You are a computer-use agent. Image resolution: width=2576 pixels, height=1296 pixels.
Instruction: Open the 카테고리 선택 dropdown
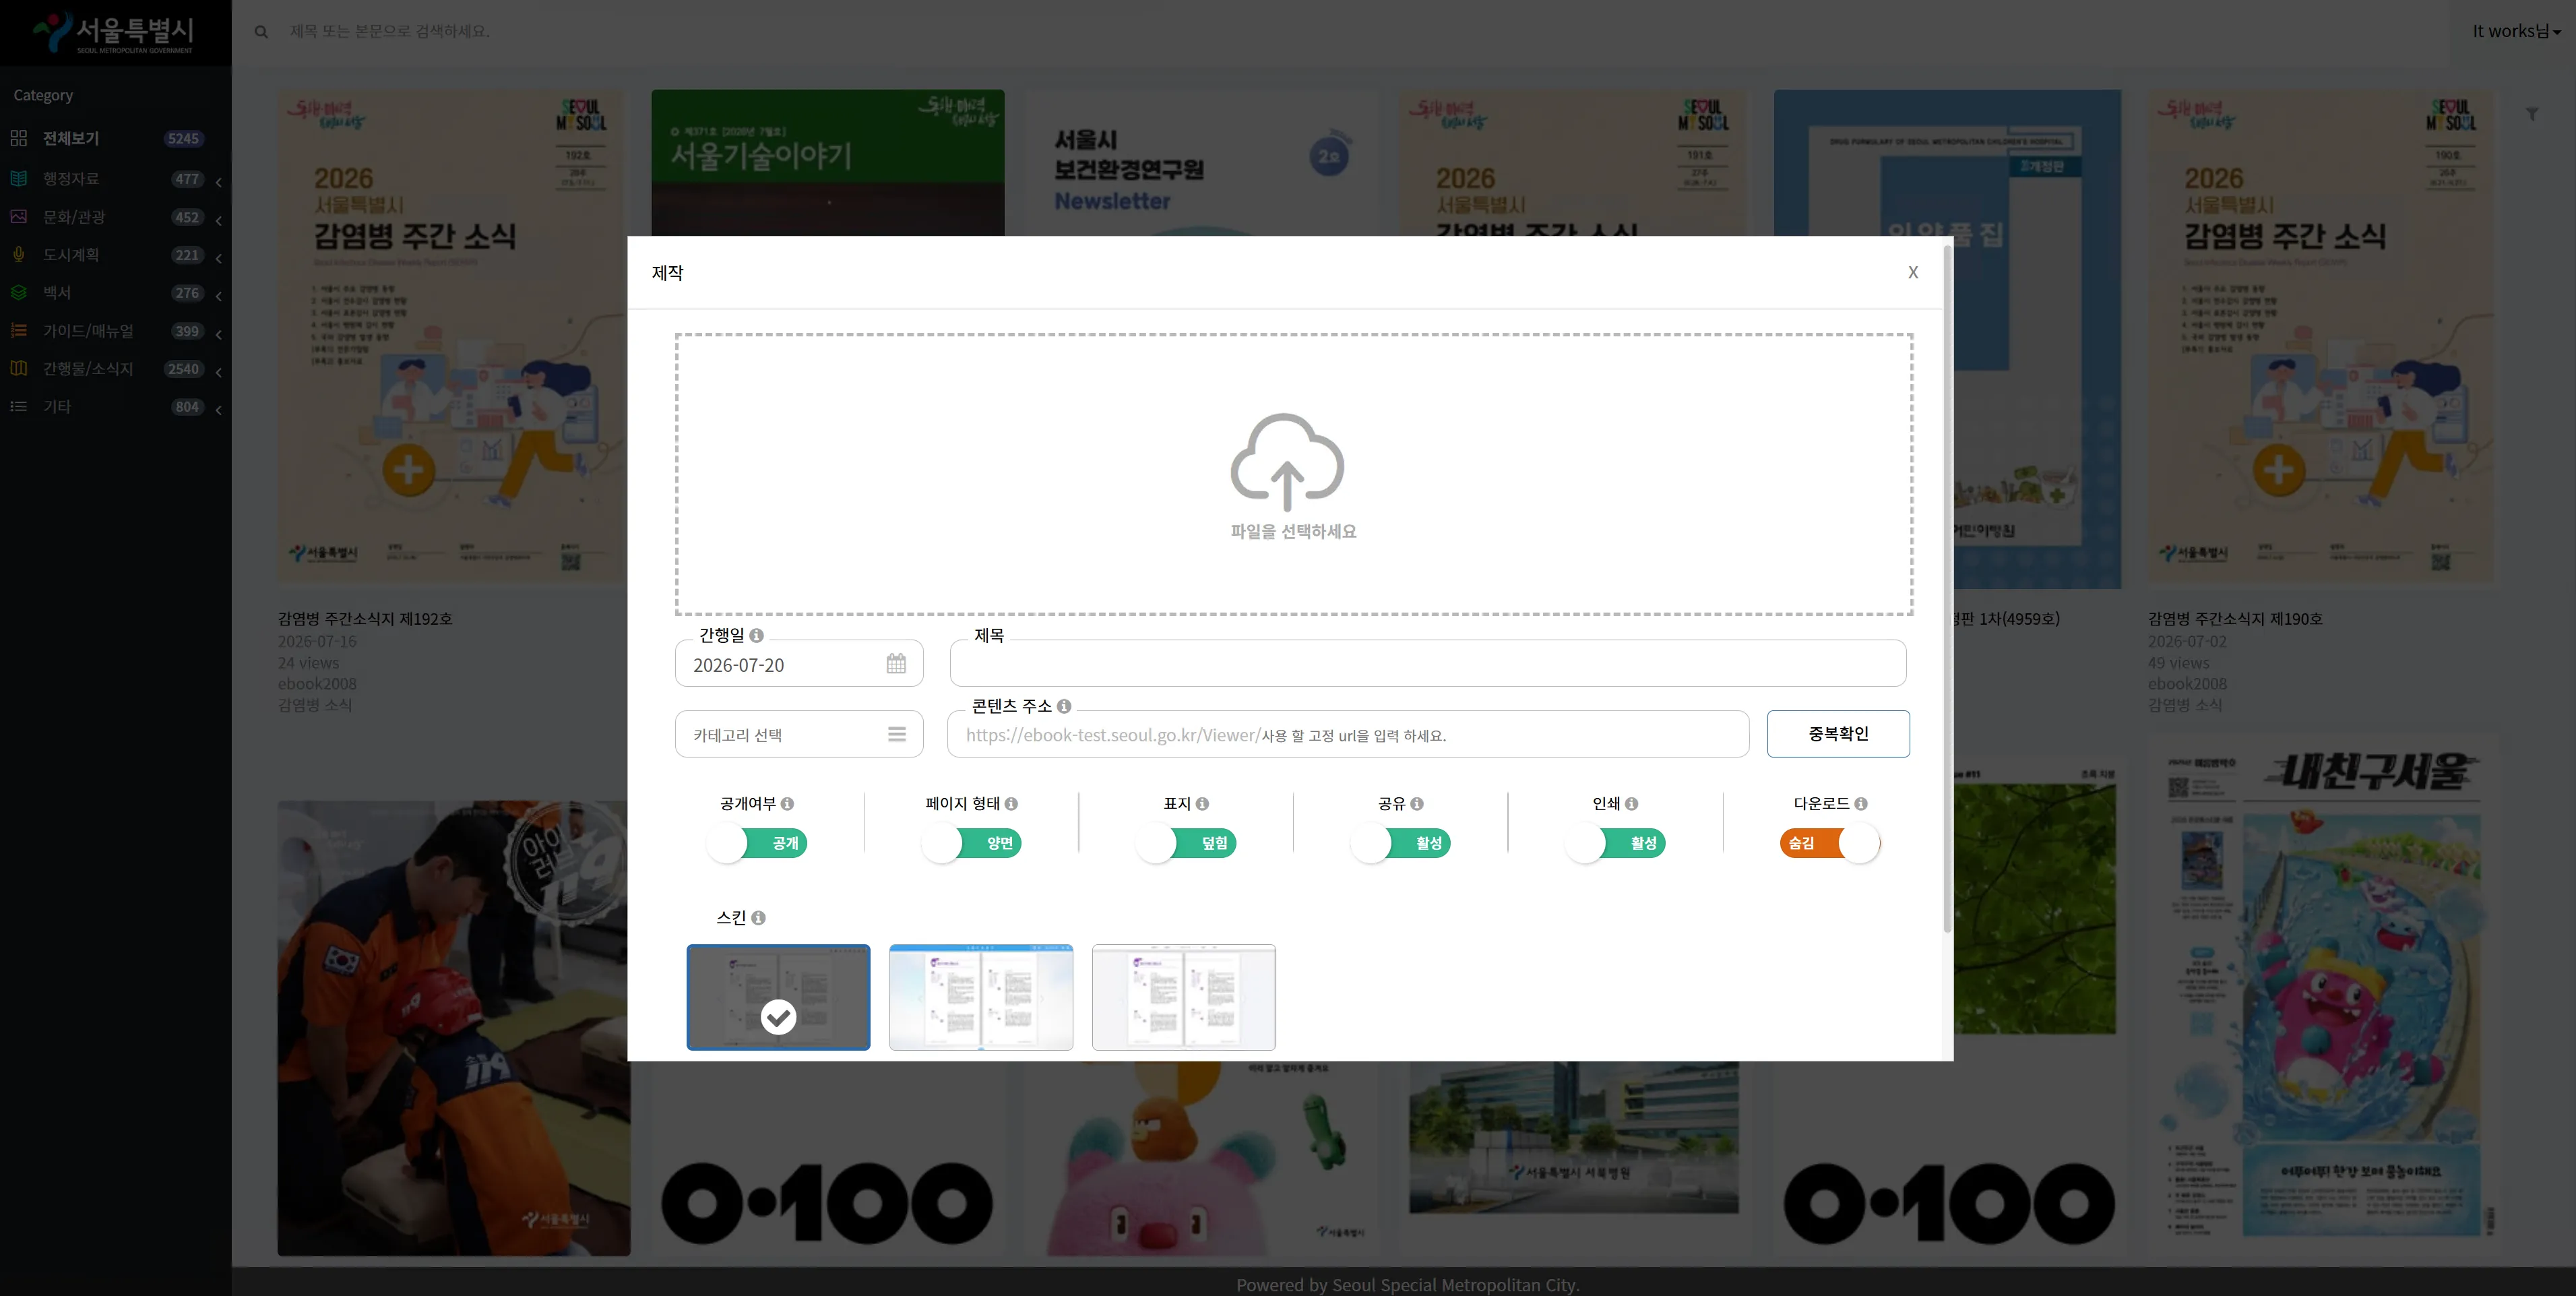point(799,734)
